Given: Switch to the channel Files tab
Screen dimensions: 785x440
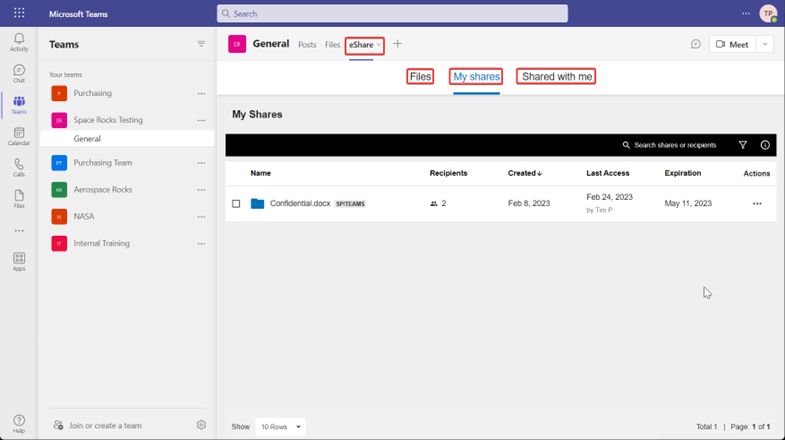Looking at the screenshot, I should tap(332, 45).
